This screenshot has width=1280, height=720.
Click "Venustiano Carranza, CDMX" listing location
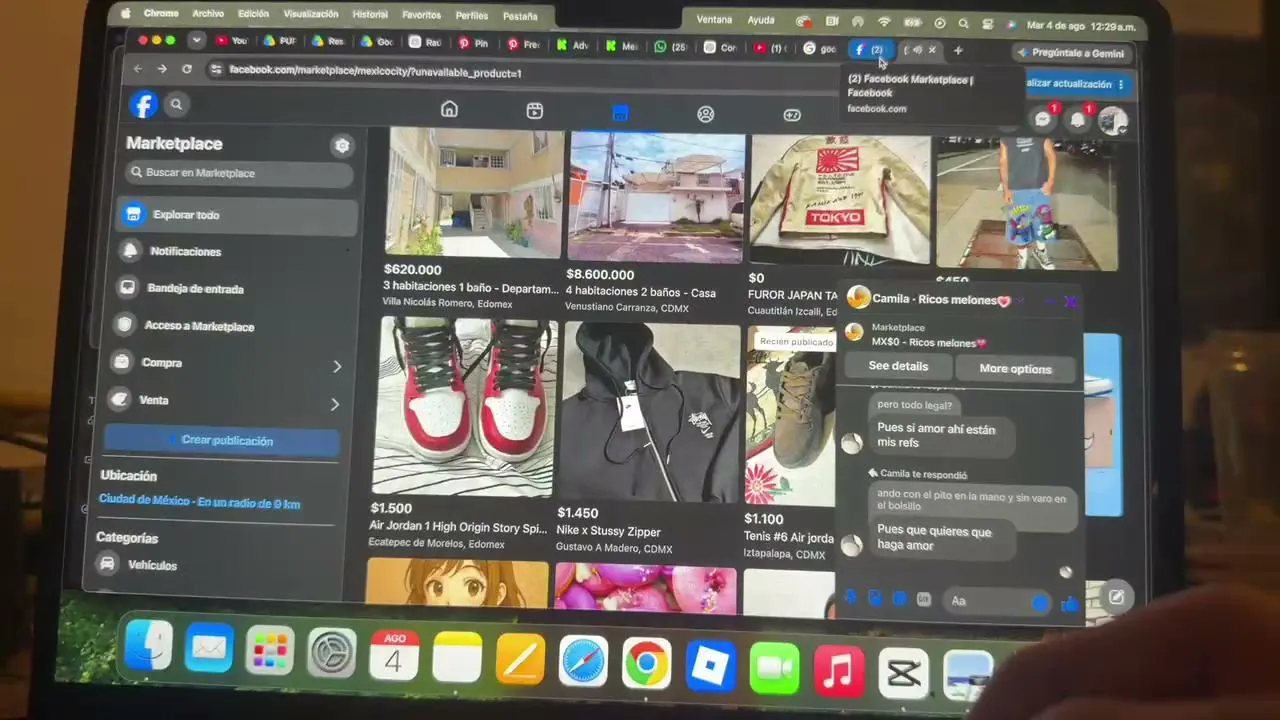pyautogui.click(x=627, y=308)
